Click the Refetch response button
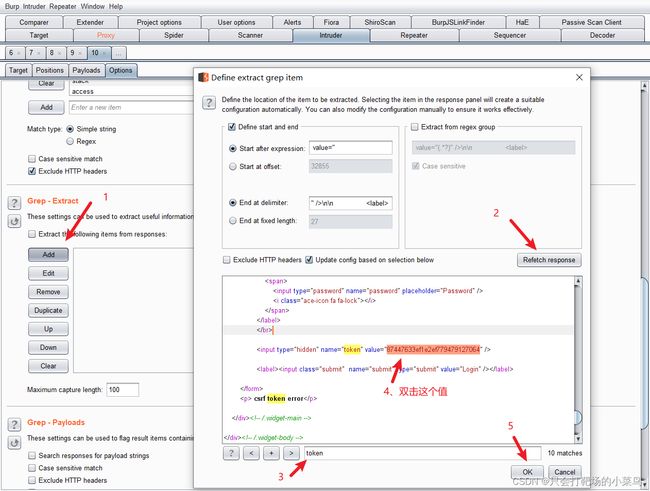 click(549, 260)
